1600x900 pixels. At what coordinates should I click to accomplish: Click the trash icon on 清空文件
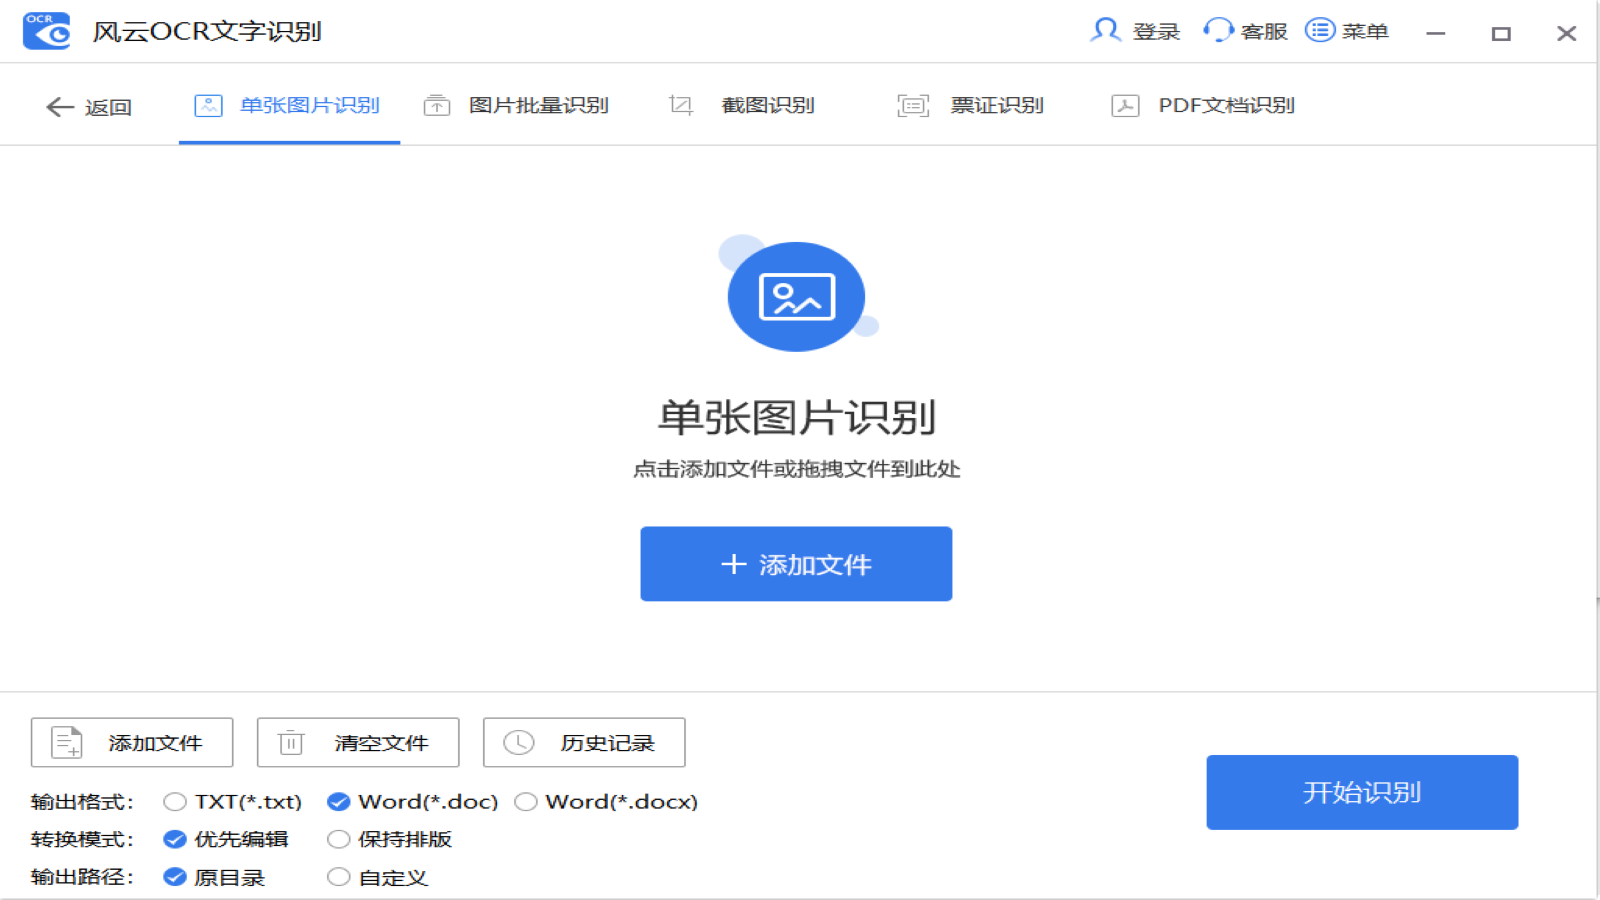291,742
